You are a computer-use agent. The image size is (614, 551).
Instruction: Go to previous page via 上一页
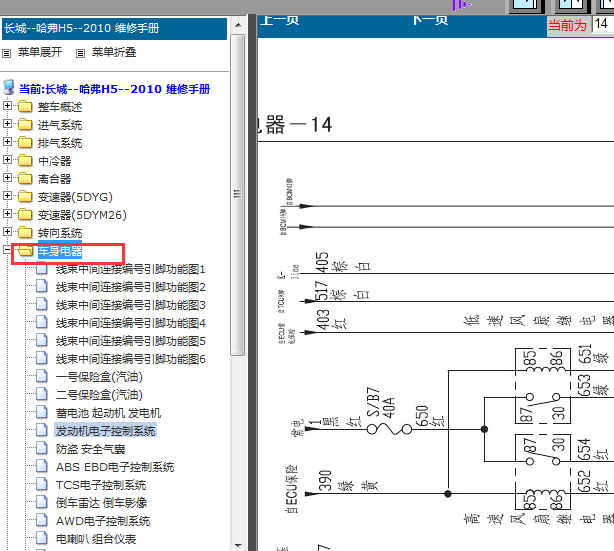coord(280,20)
